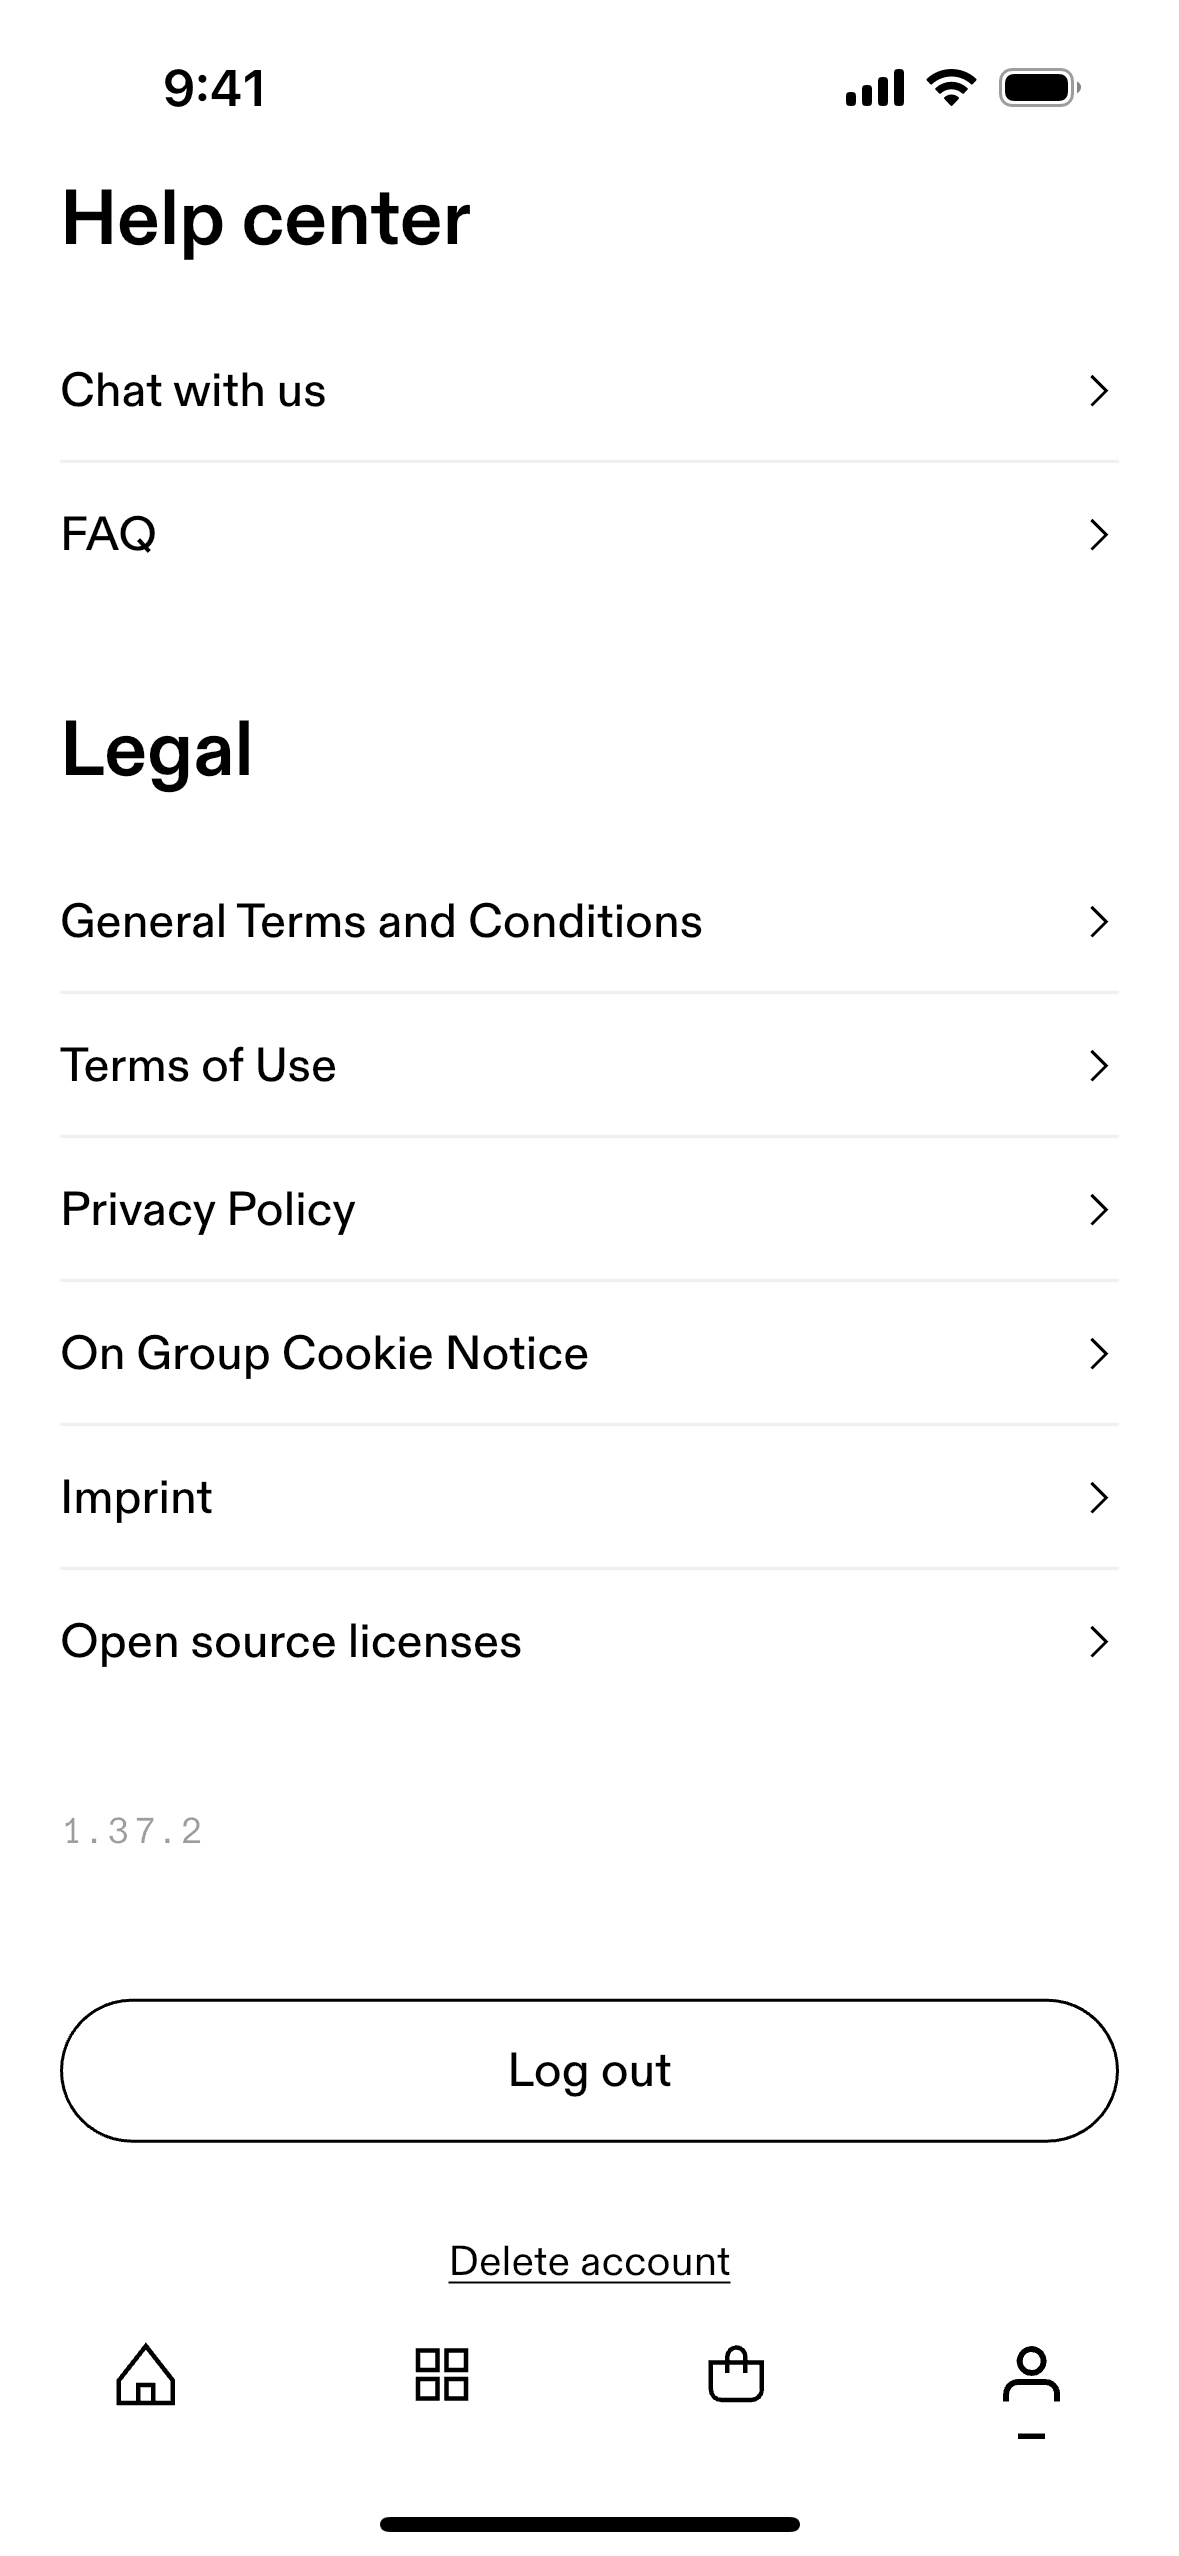This screenshot has width=1179, height=2556.
Task: Tap the battery status icon
Action: click(1039, 88)
